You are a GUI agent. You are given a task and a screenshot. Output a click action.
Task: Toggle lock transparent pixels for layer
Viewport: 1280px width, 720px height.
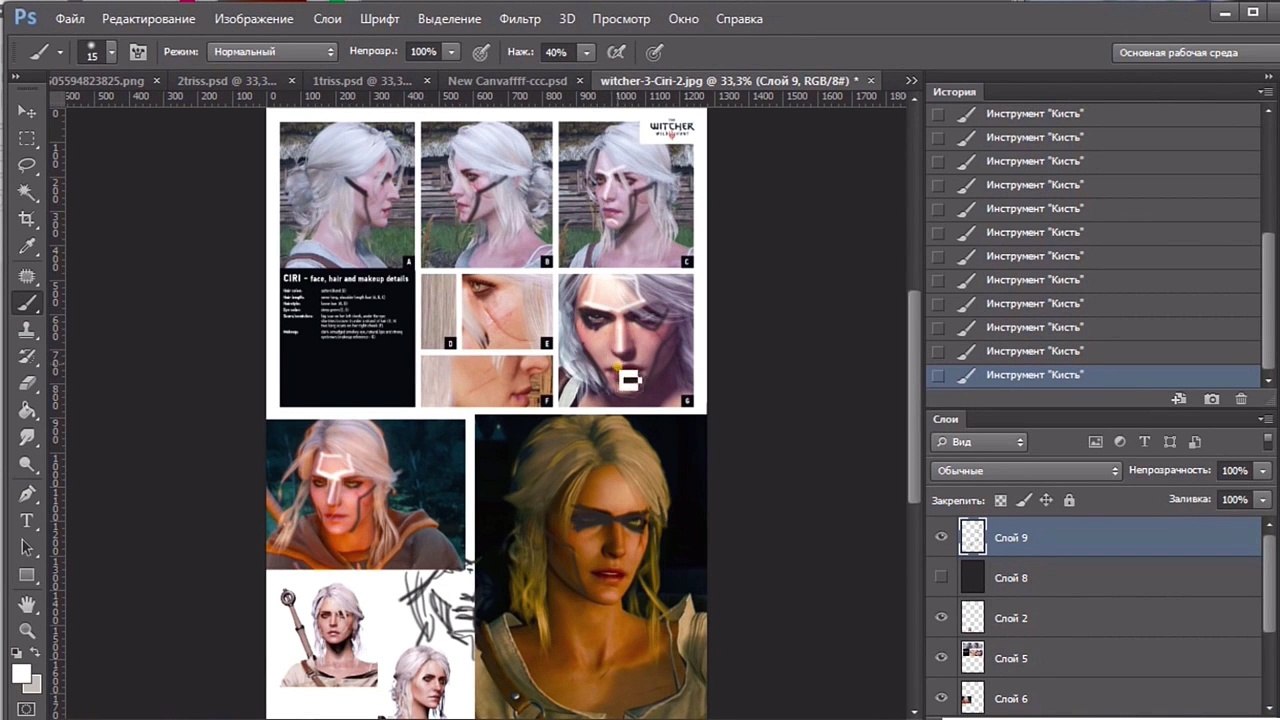click(1000, 500)
